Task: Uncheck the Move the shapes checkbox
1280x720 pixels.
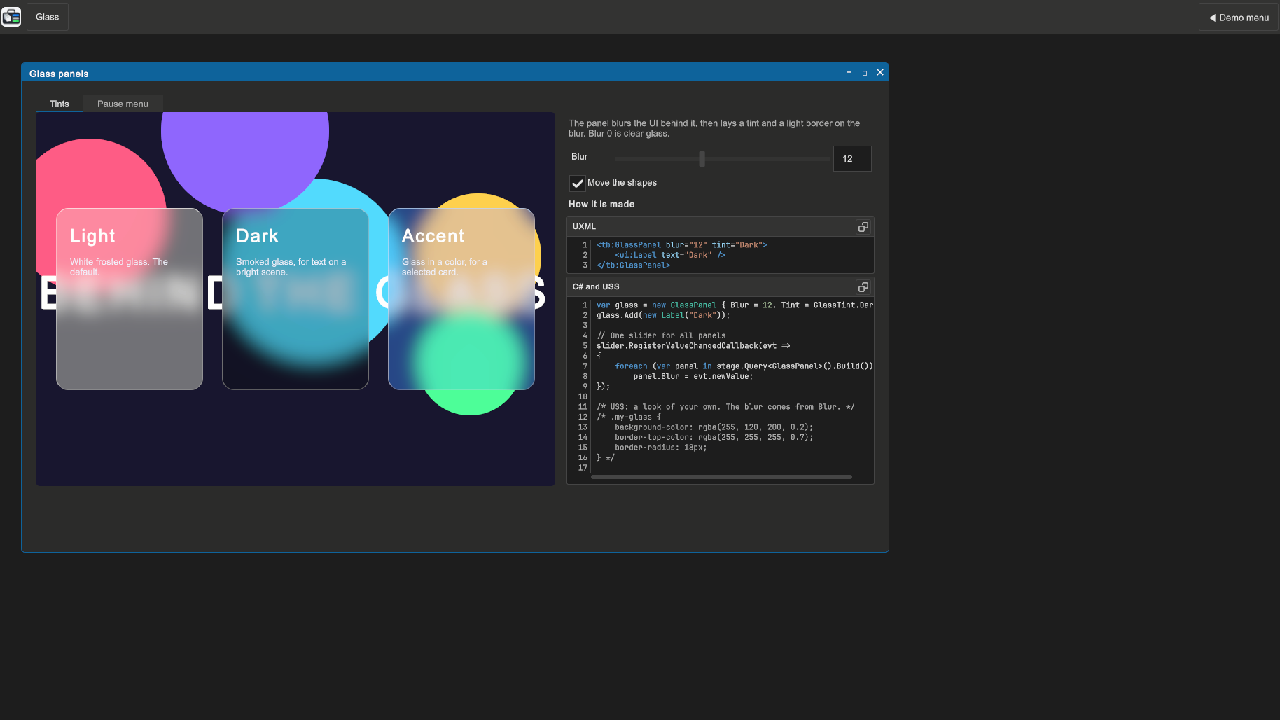Action: tap(578, 183)
